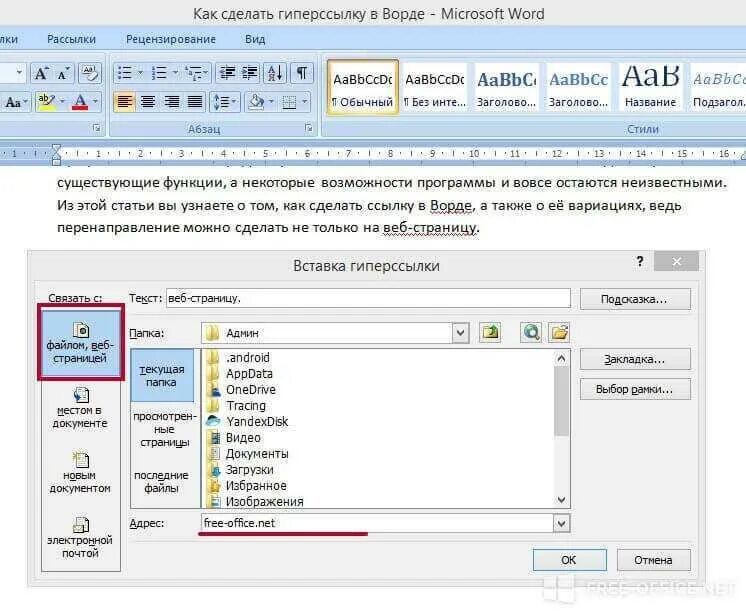Click the Адрес input field
The image size is (746, 612).
[x=377, y=523]
